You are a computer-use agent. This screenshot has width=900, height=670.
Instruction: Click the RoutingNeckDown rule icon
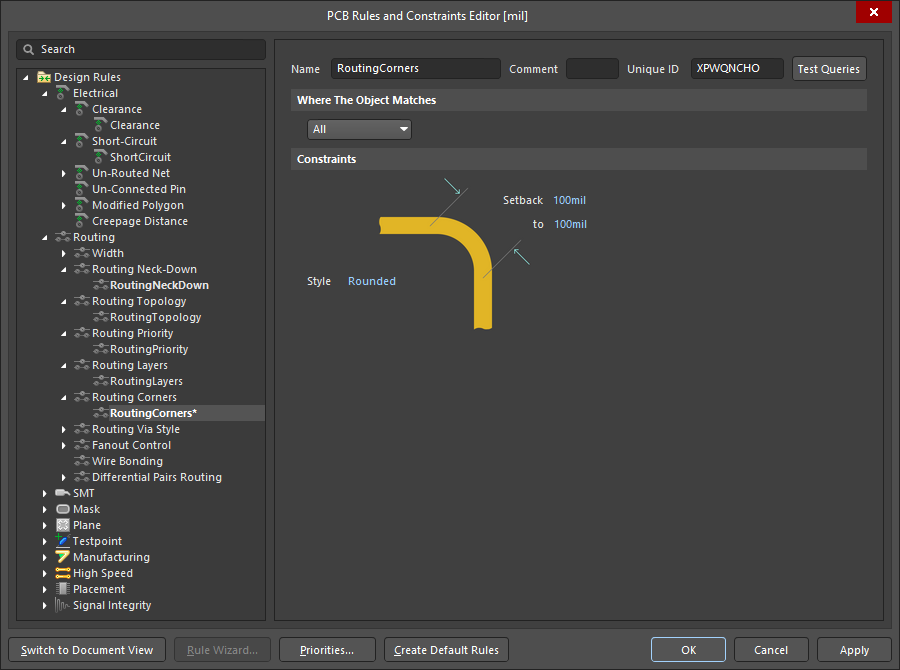[x=100, y=285]
